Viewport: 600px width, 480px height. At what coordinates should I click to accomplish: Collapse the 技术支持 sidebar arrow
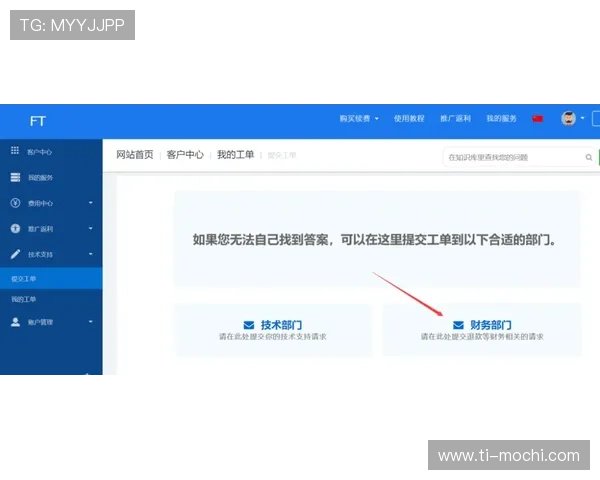click(91, 254)
